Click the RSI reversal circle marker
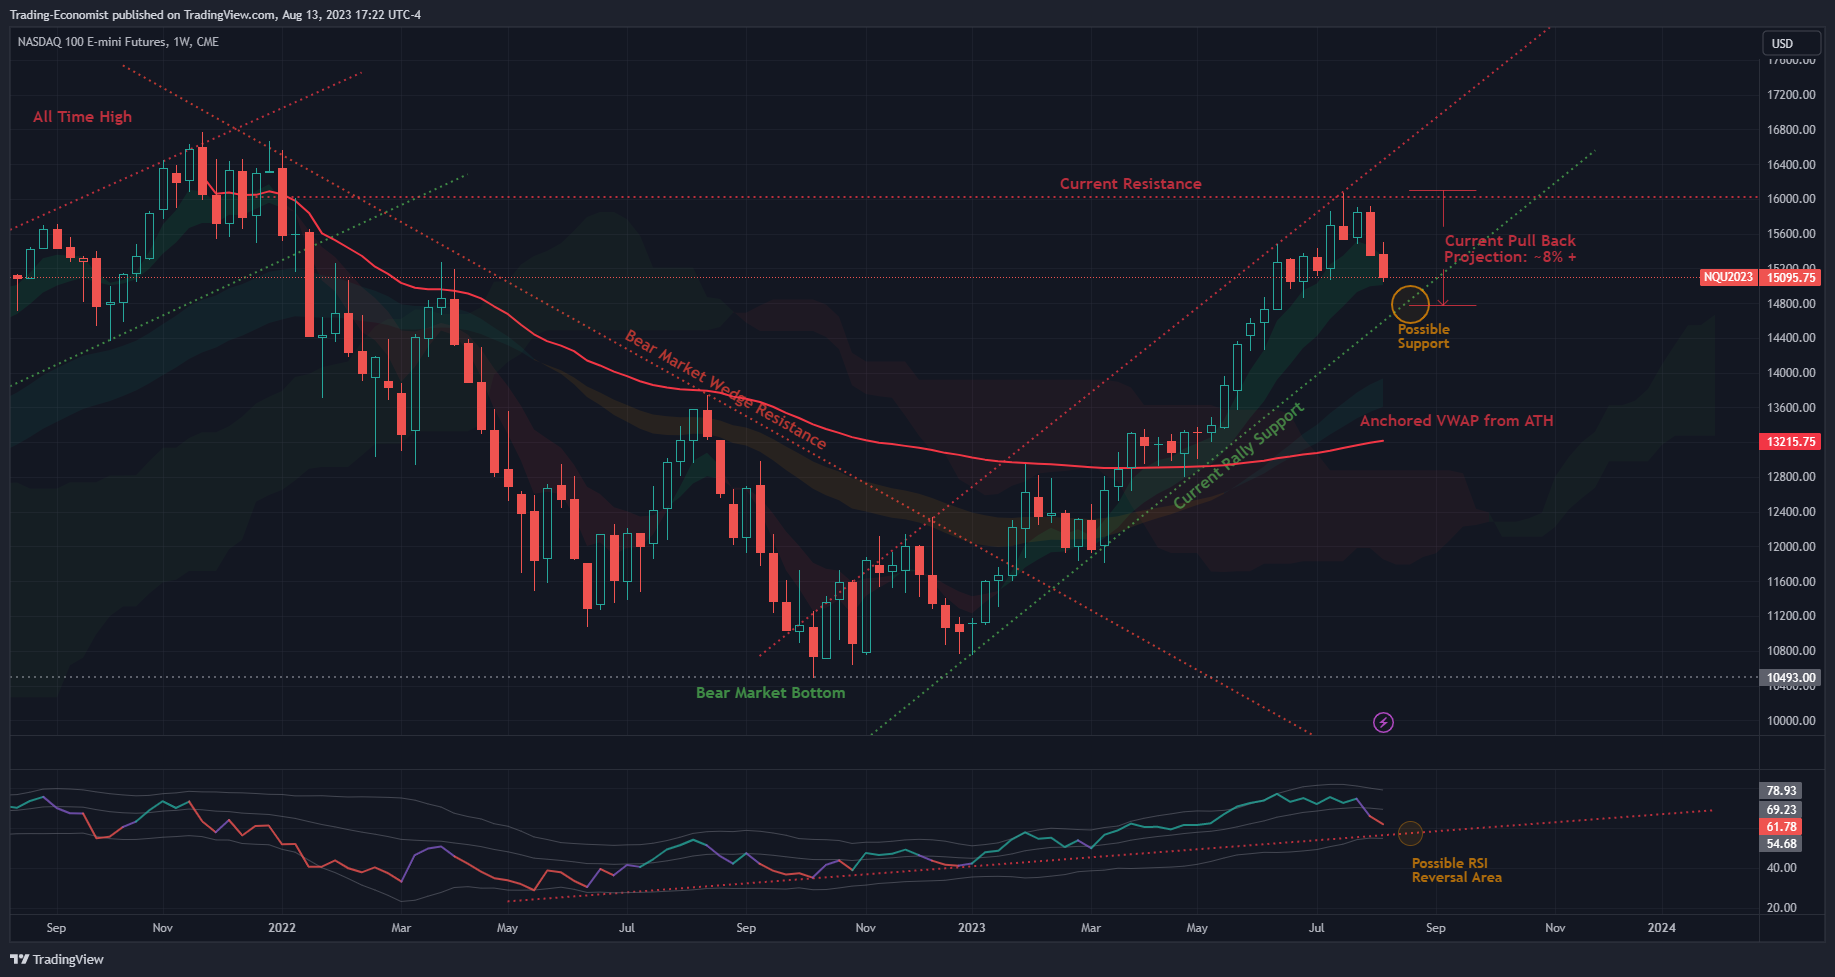This screenshot has width=1835, height=977. click(1410, 832)
